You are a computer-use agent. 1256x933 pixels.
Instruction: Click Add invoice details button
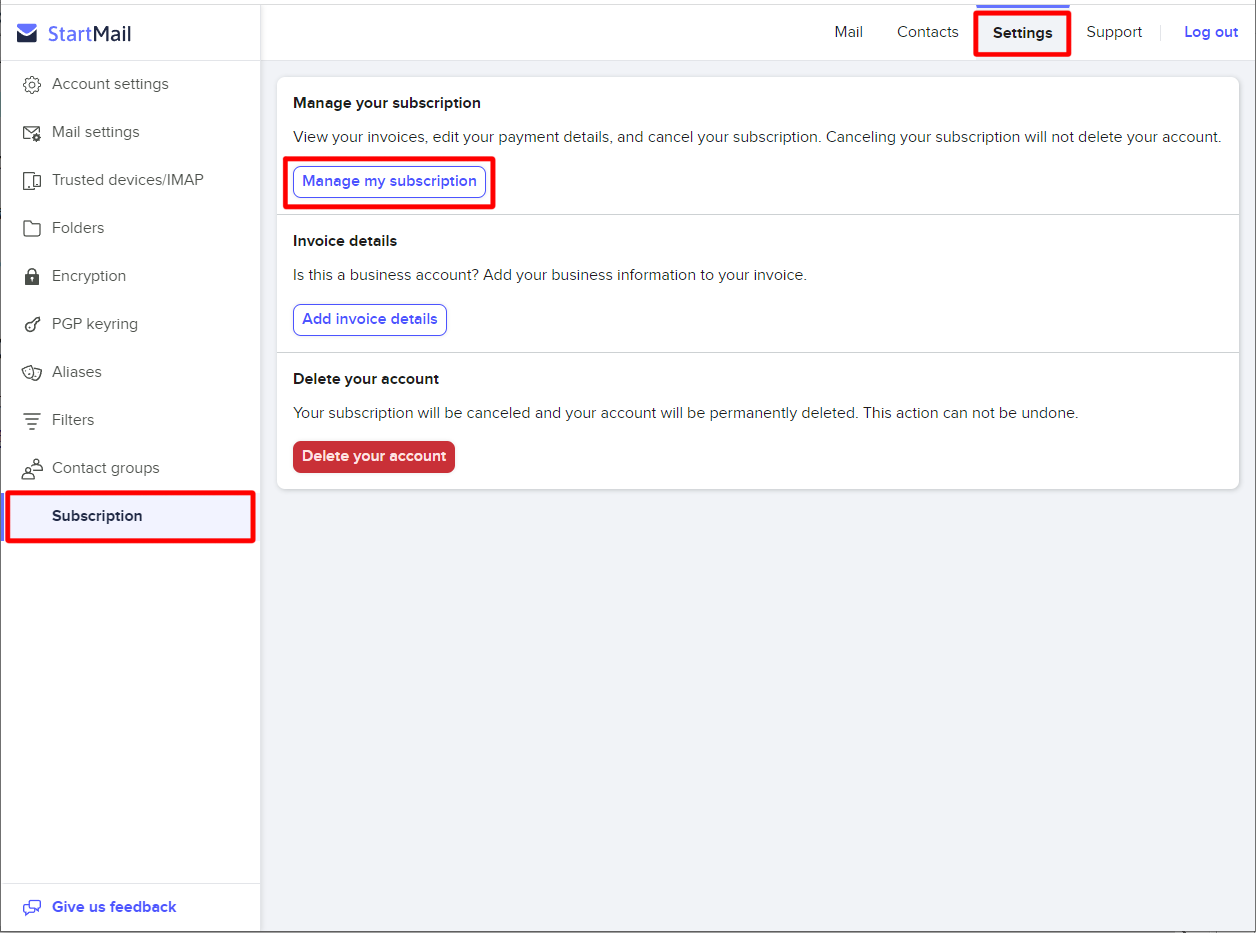(x=370, y=319)
